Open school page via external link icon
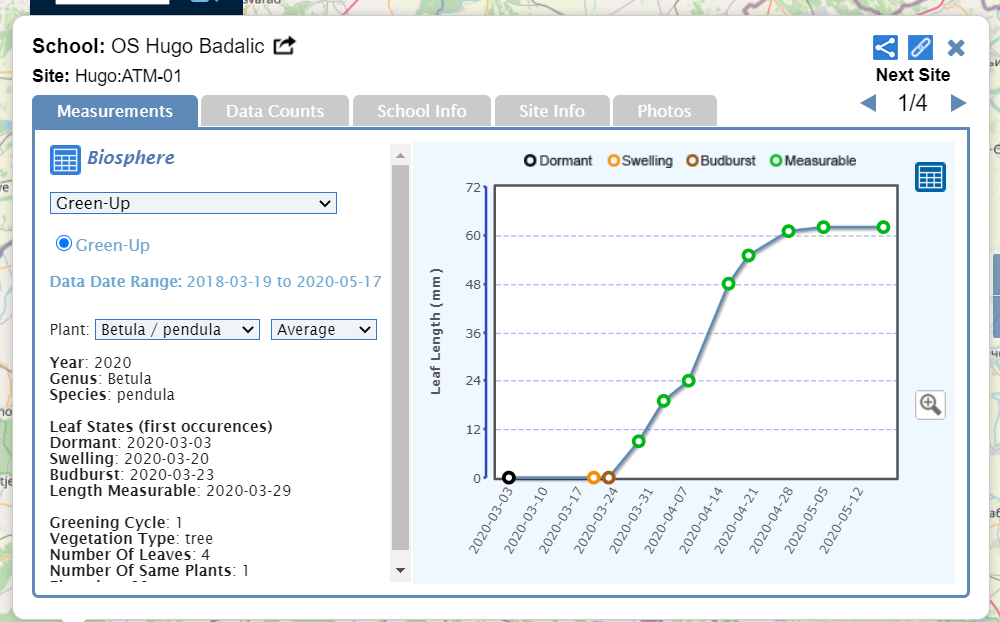Image resolution: width=1000 pixels, height=622 pixels. point(285,46)
